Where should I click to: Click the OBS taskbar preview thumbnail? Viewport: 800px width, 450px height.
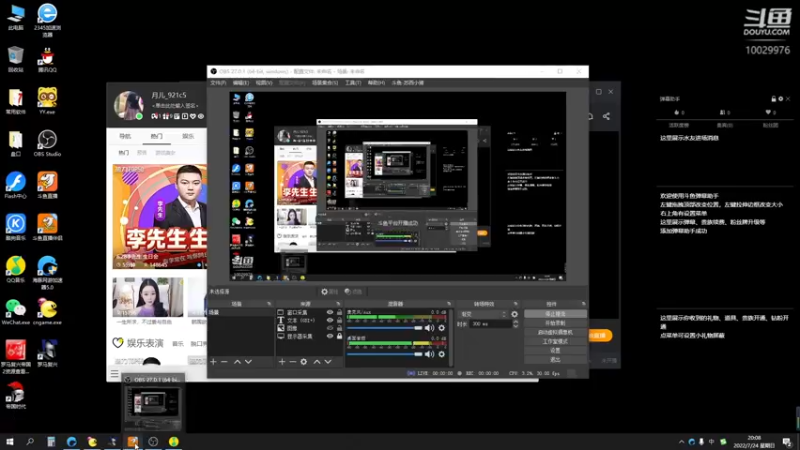(x=153, y=407)
